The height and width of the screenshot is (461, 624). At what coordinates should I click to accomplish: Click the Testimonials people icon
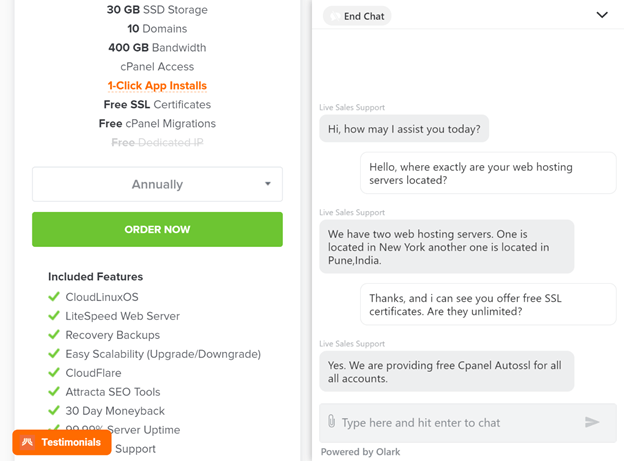pyautogui.click(x=27, y=442)
